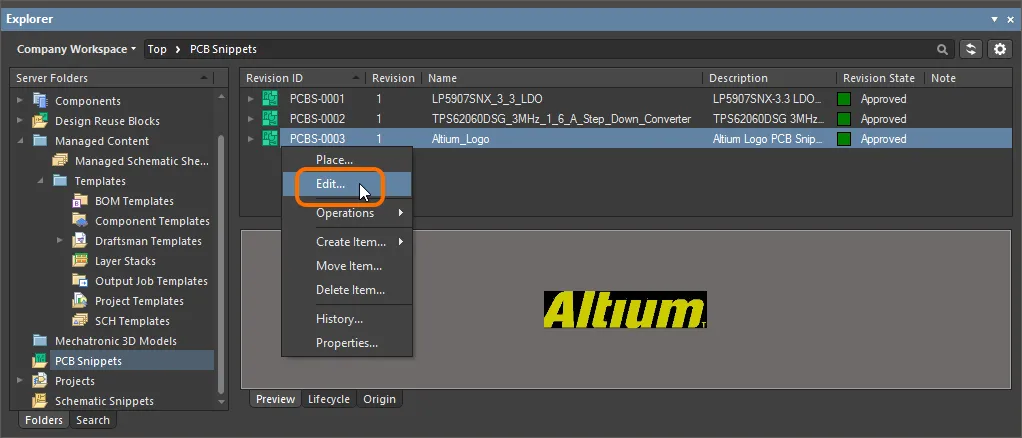Expand the PCBS-0003 row
1022x438 pixels.
(x=251, y=139)
